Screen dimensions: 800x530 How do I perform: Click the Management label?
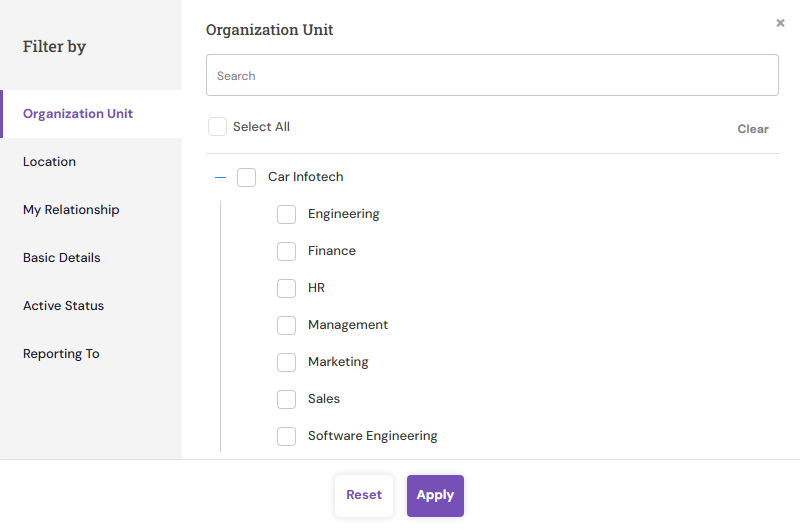coord(348,325)
